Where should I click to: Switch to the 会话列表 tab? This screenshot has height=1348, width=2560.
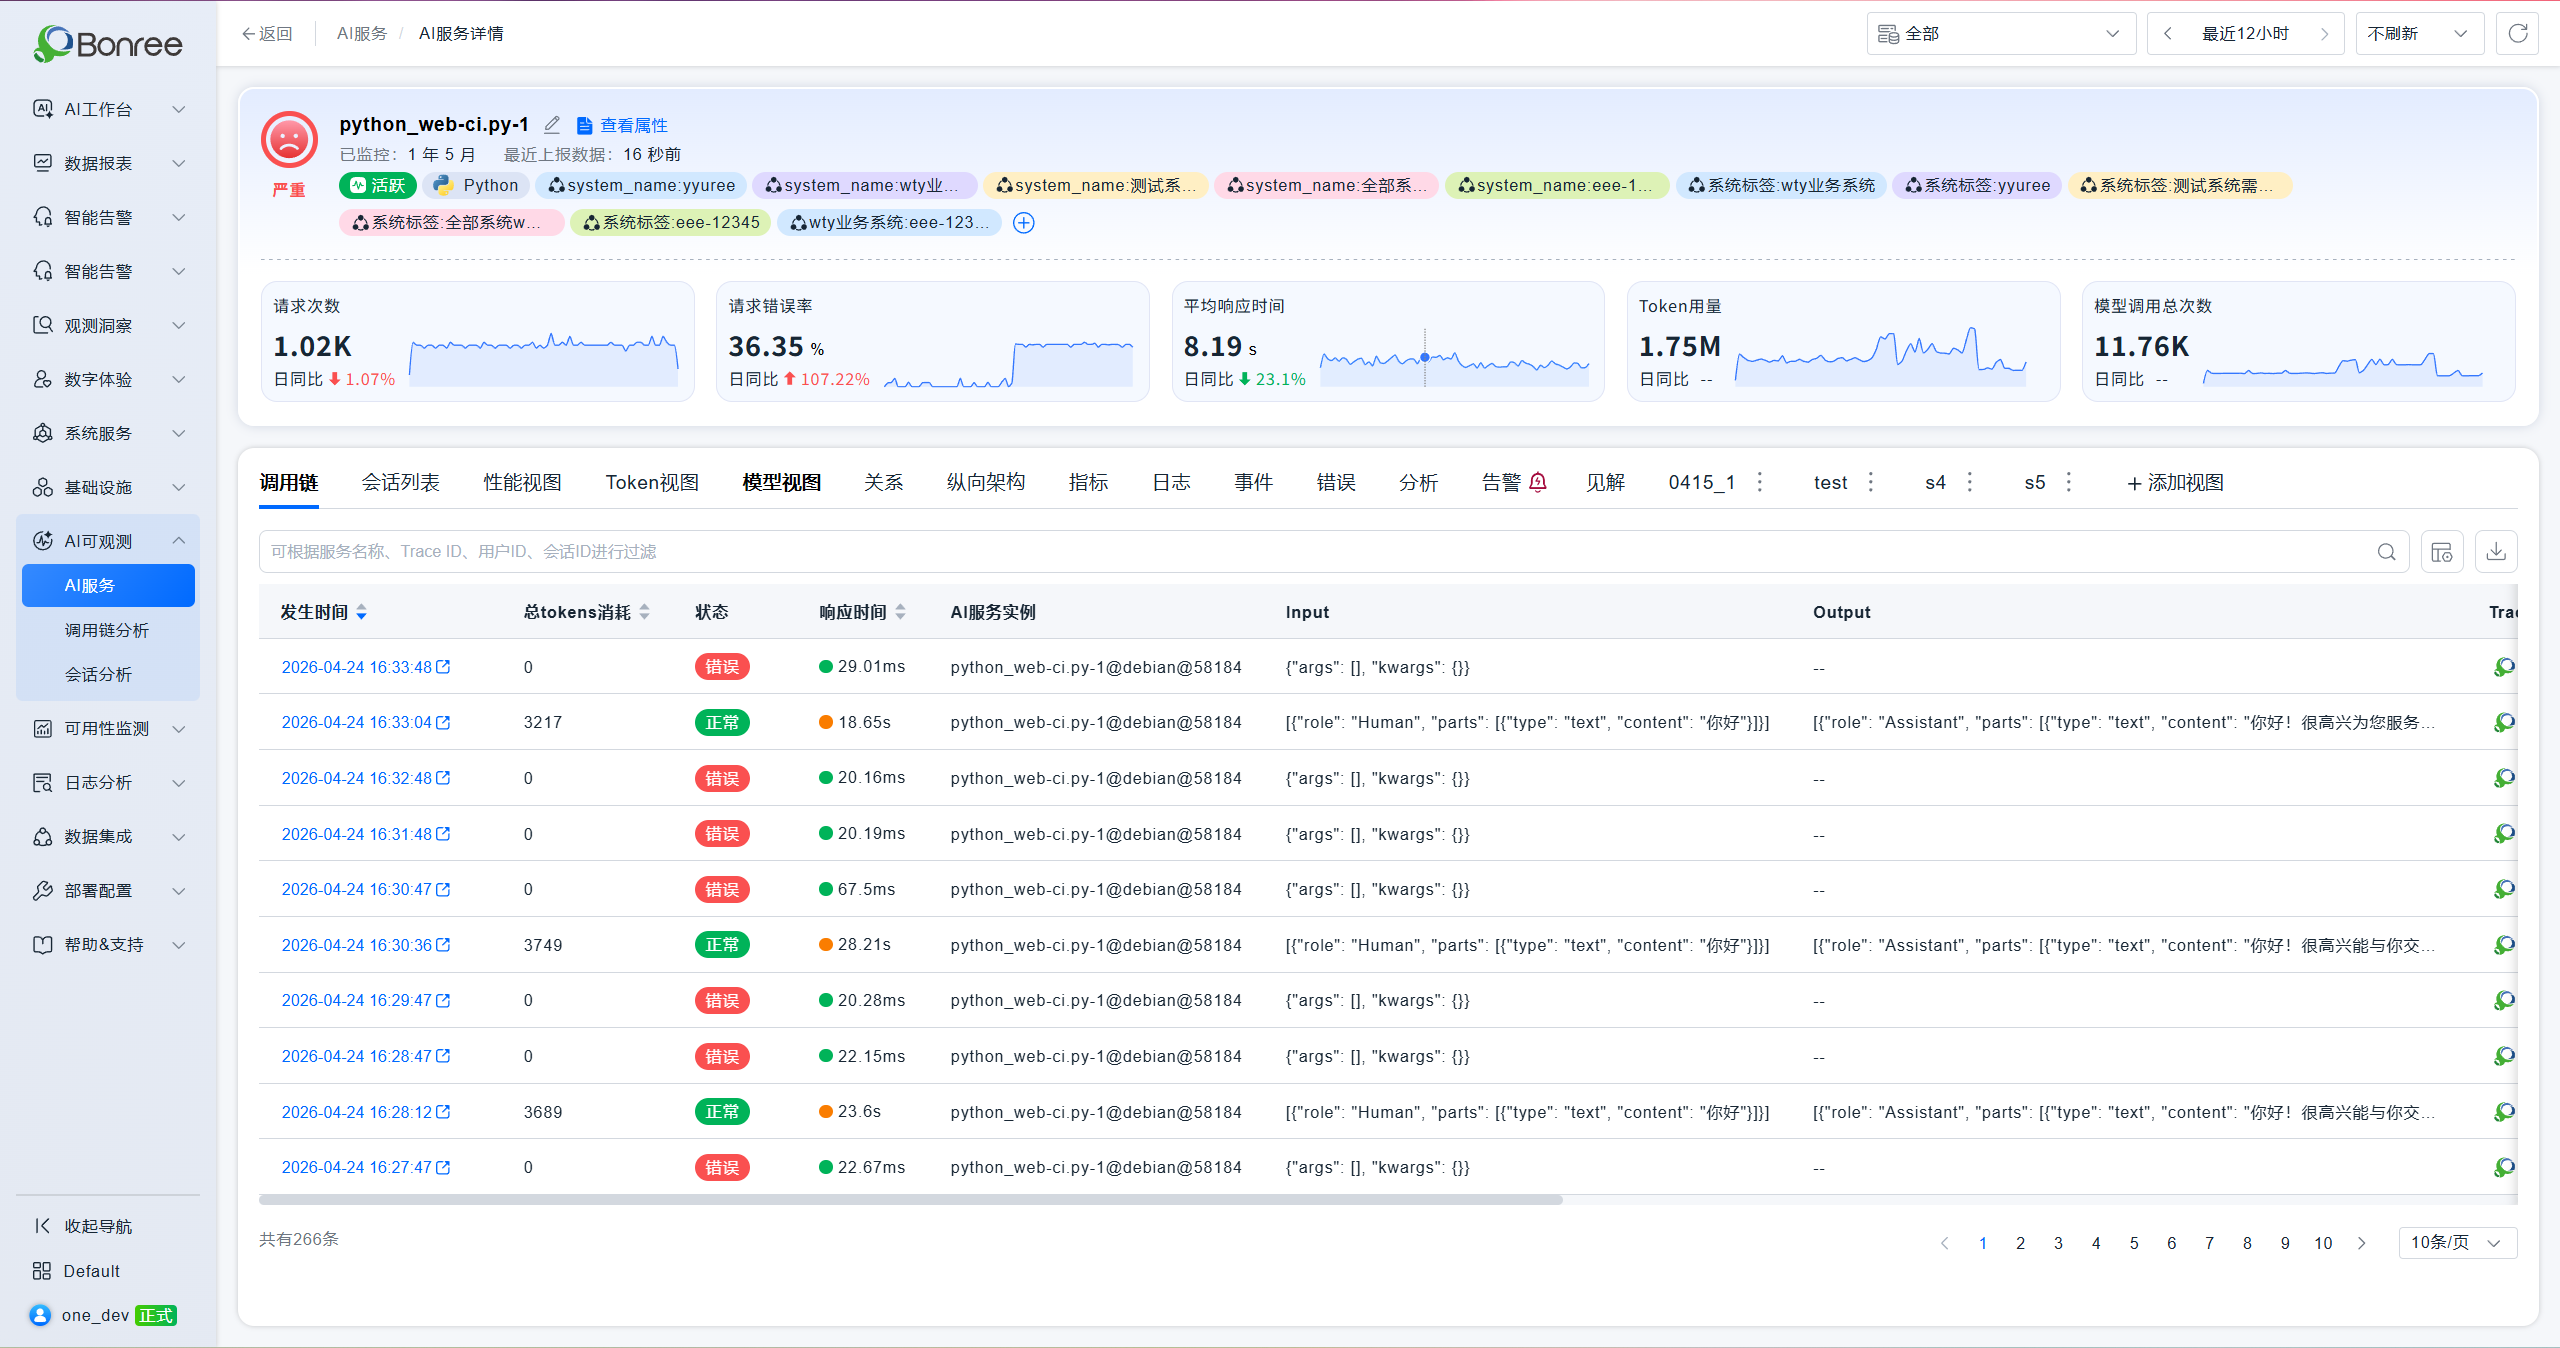[400, 483]
